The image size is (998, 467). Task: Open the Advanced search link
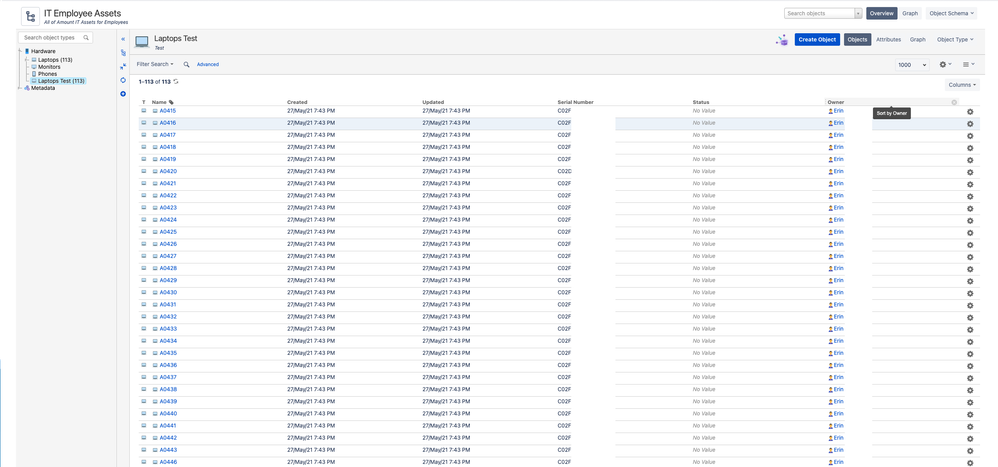coord(207,64)
